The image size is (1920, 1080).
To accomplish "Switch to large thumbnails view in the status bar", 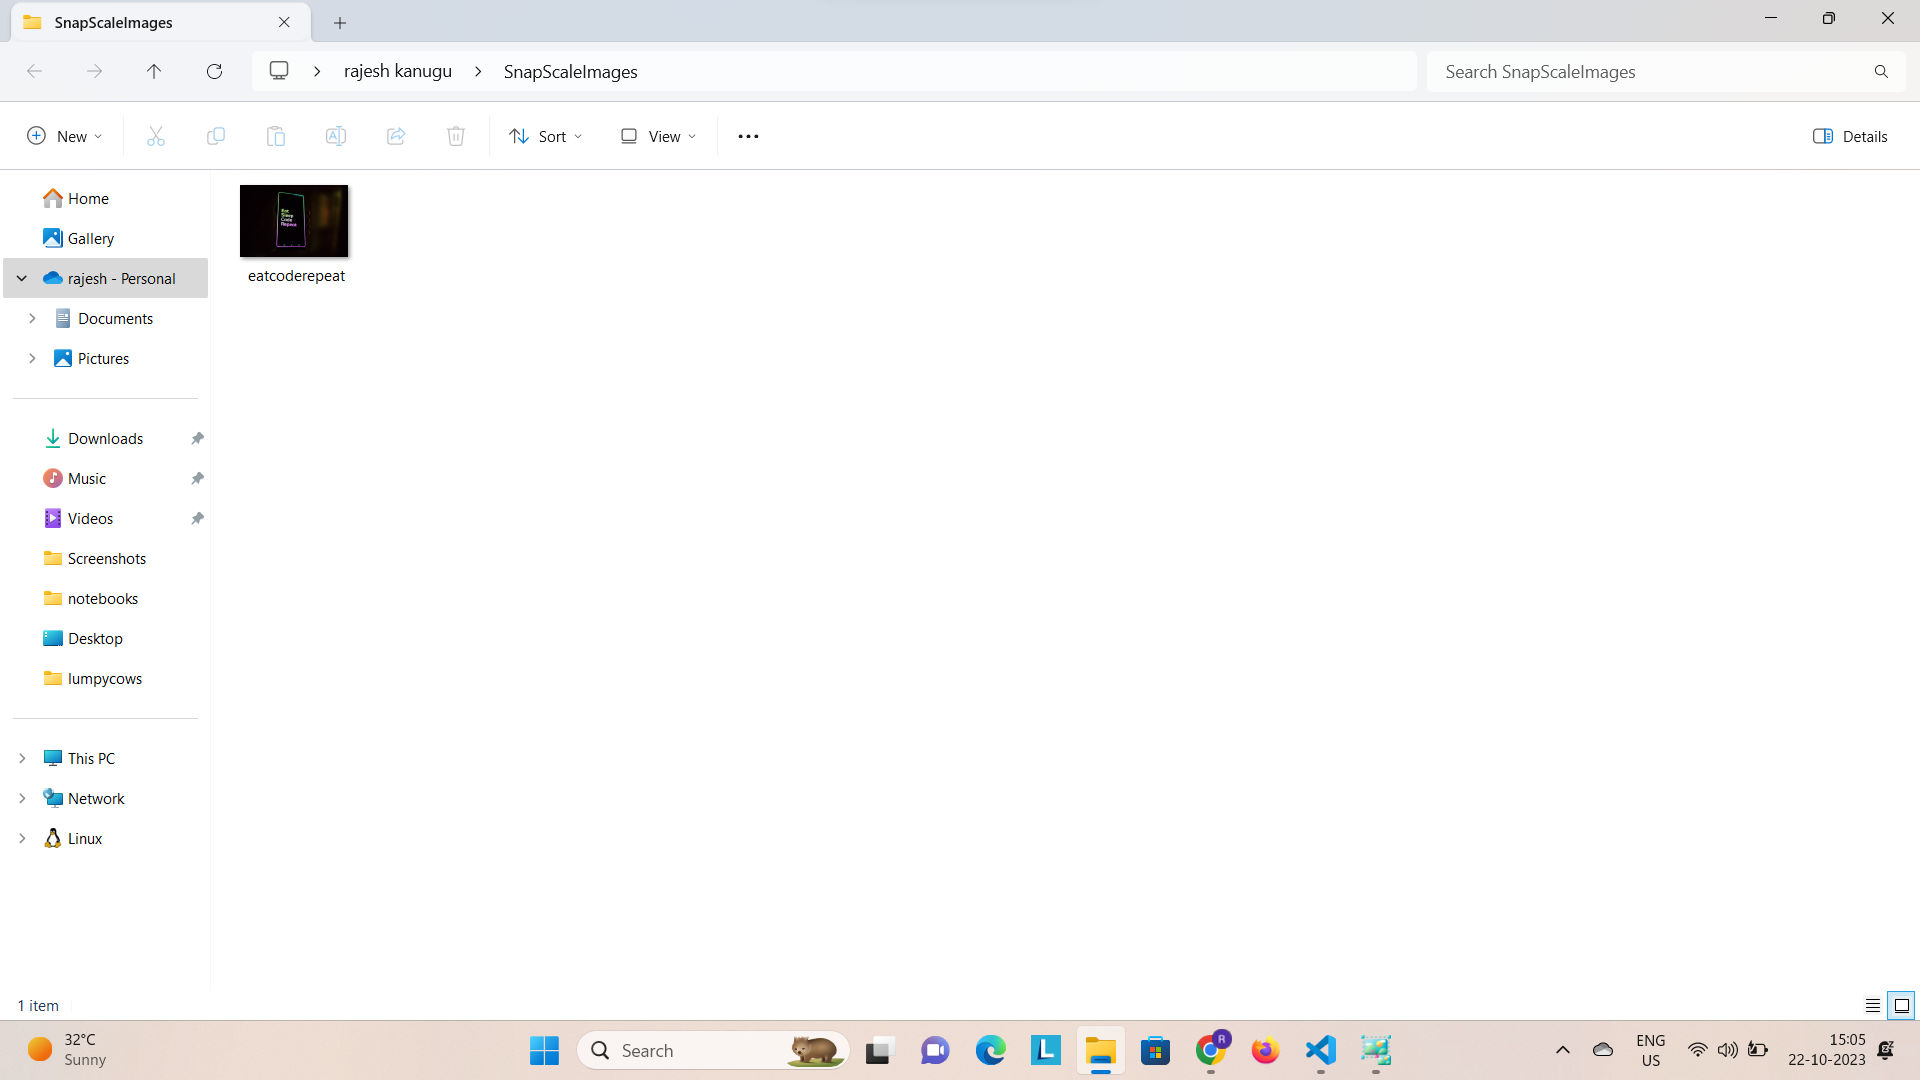I will tap(1902, 1005).
